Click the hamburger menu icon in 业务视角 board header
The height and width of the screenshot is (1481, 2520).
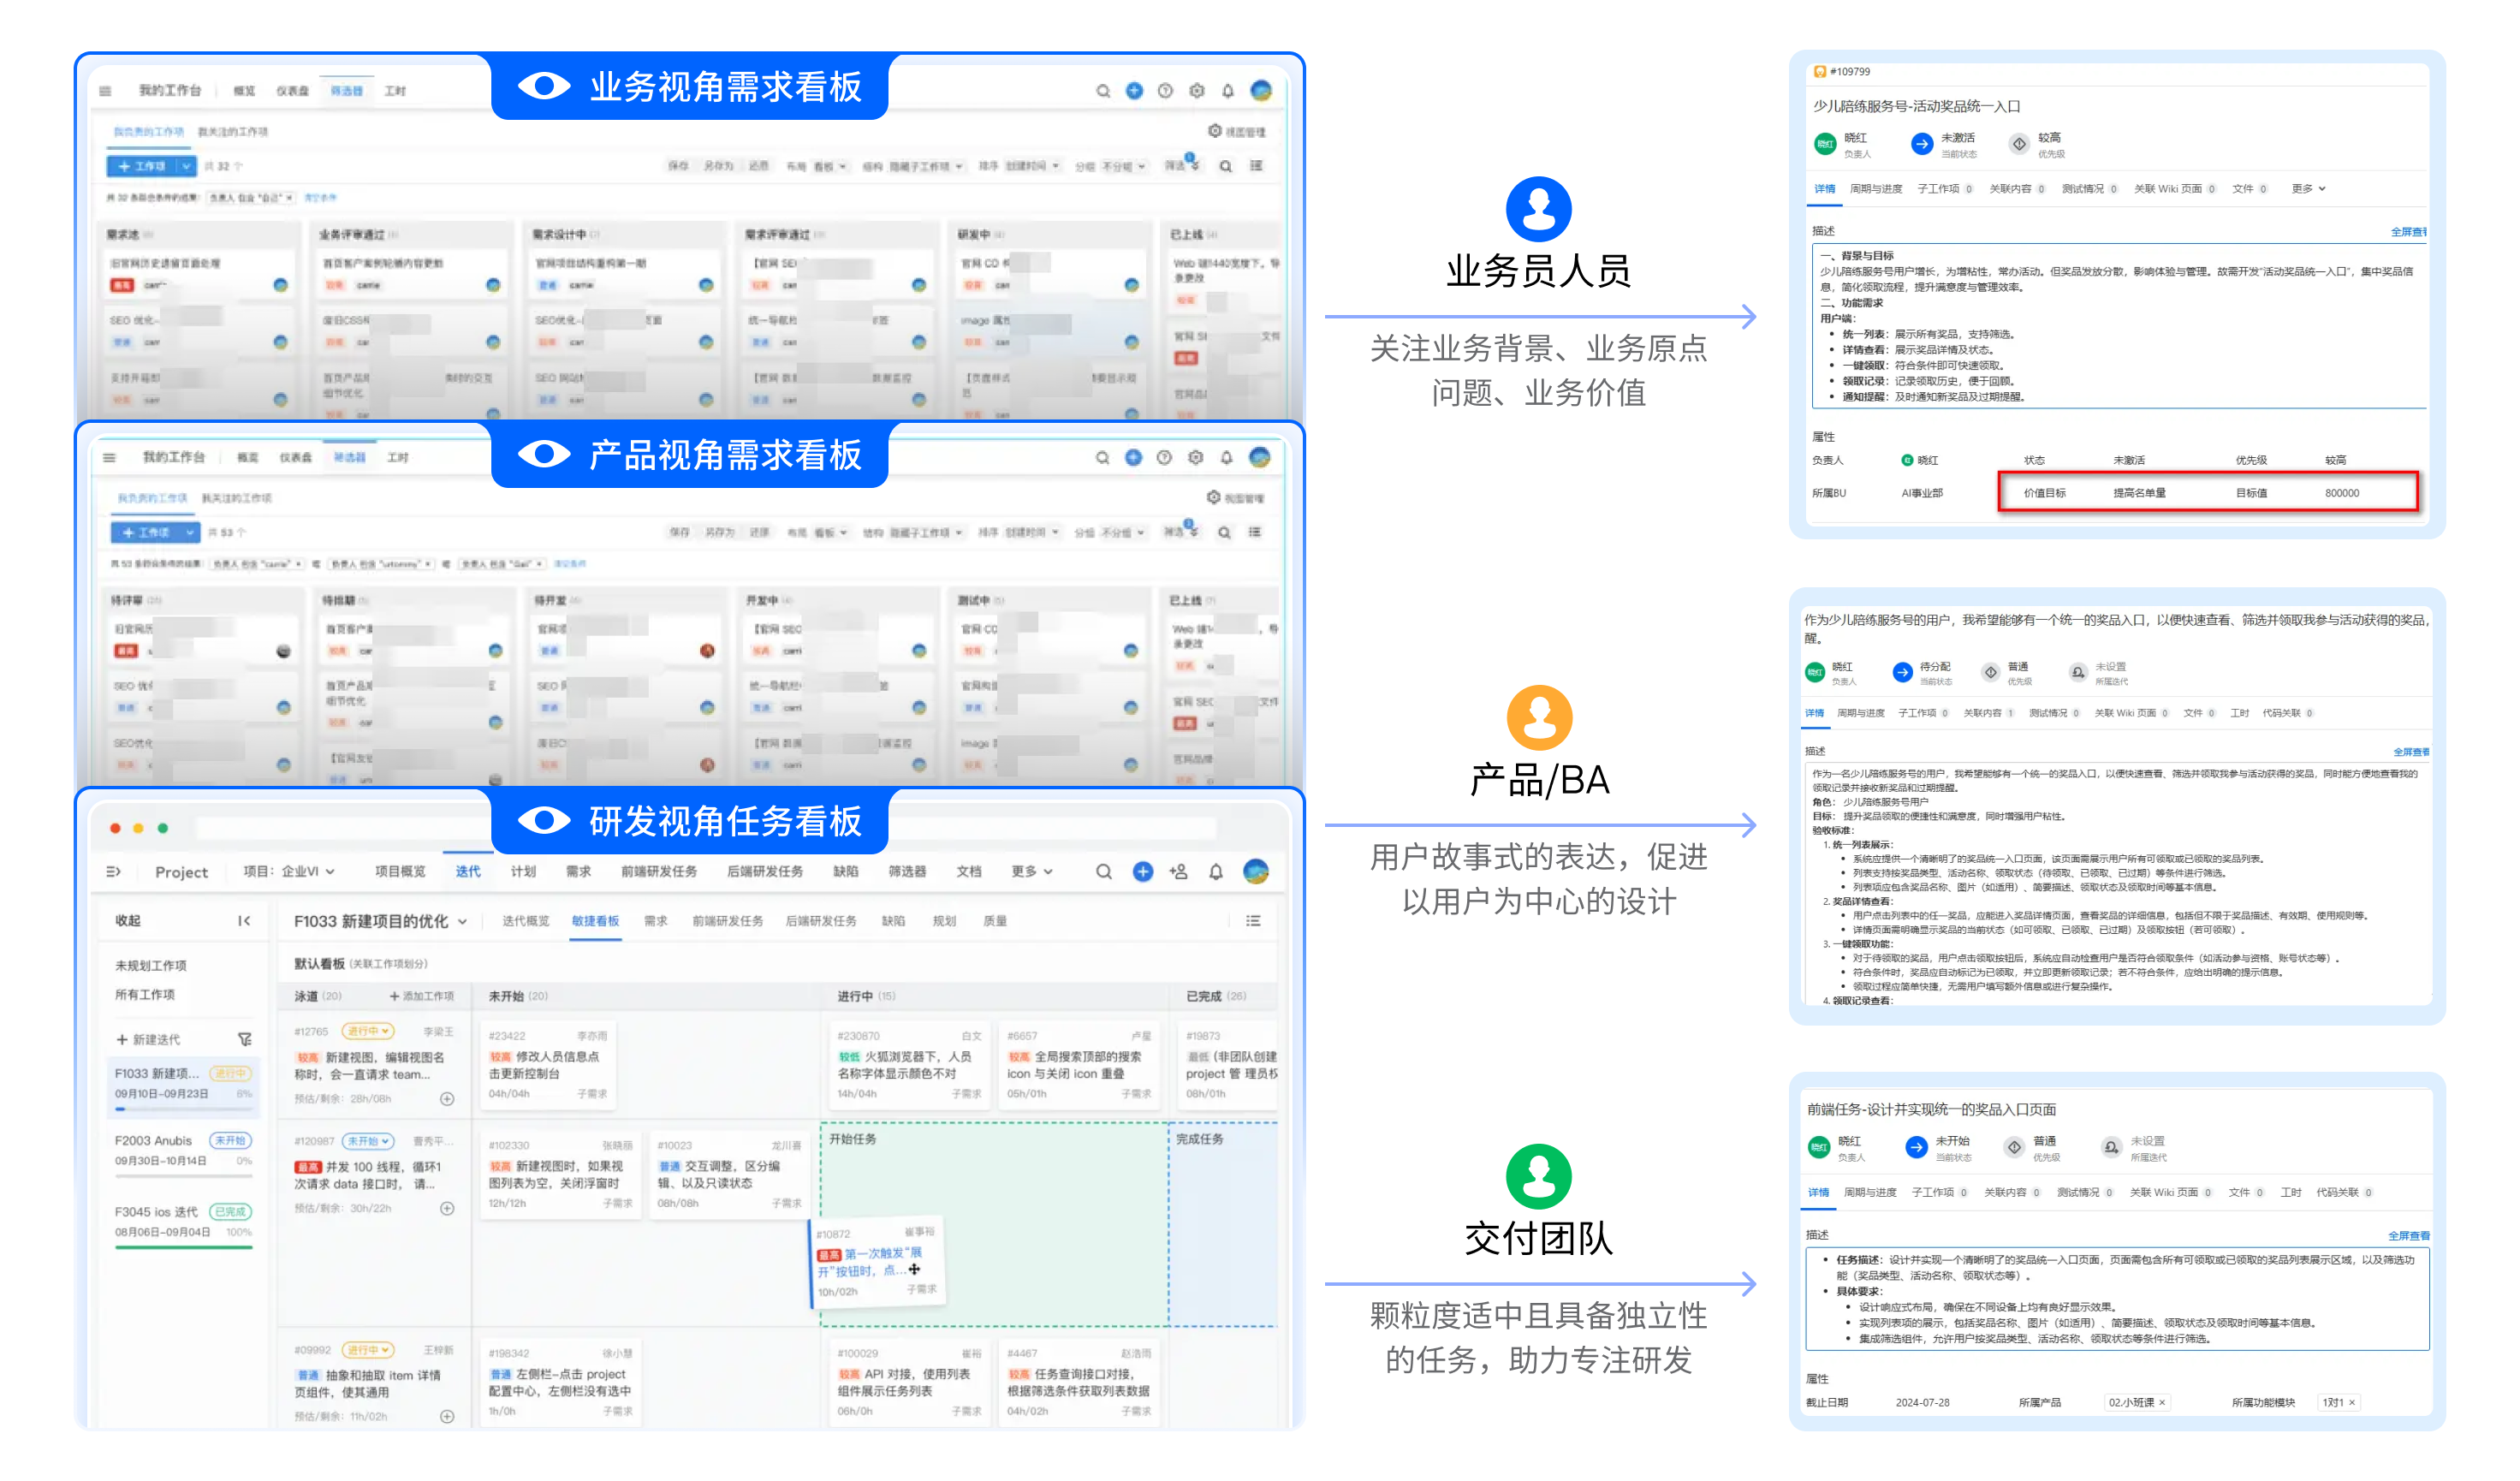coord(105,91)
